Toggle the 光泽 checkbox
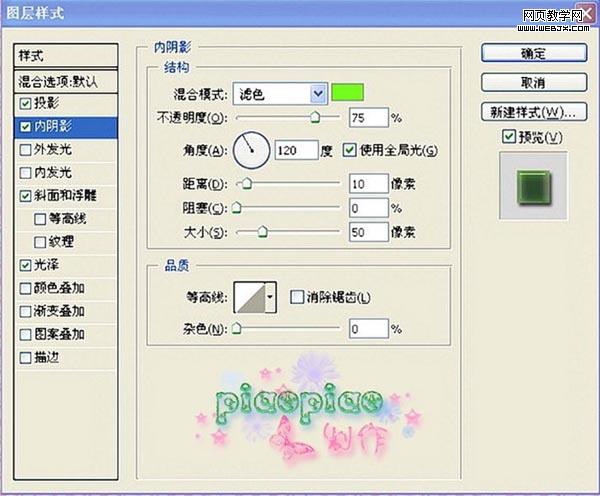 (25, 265)
